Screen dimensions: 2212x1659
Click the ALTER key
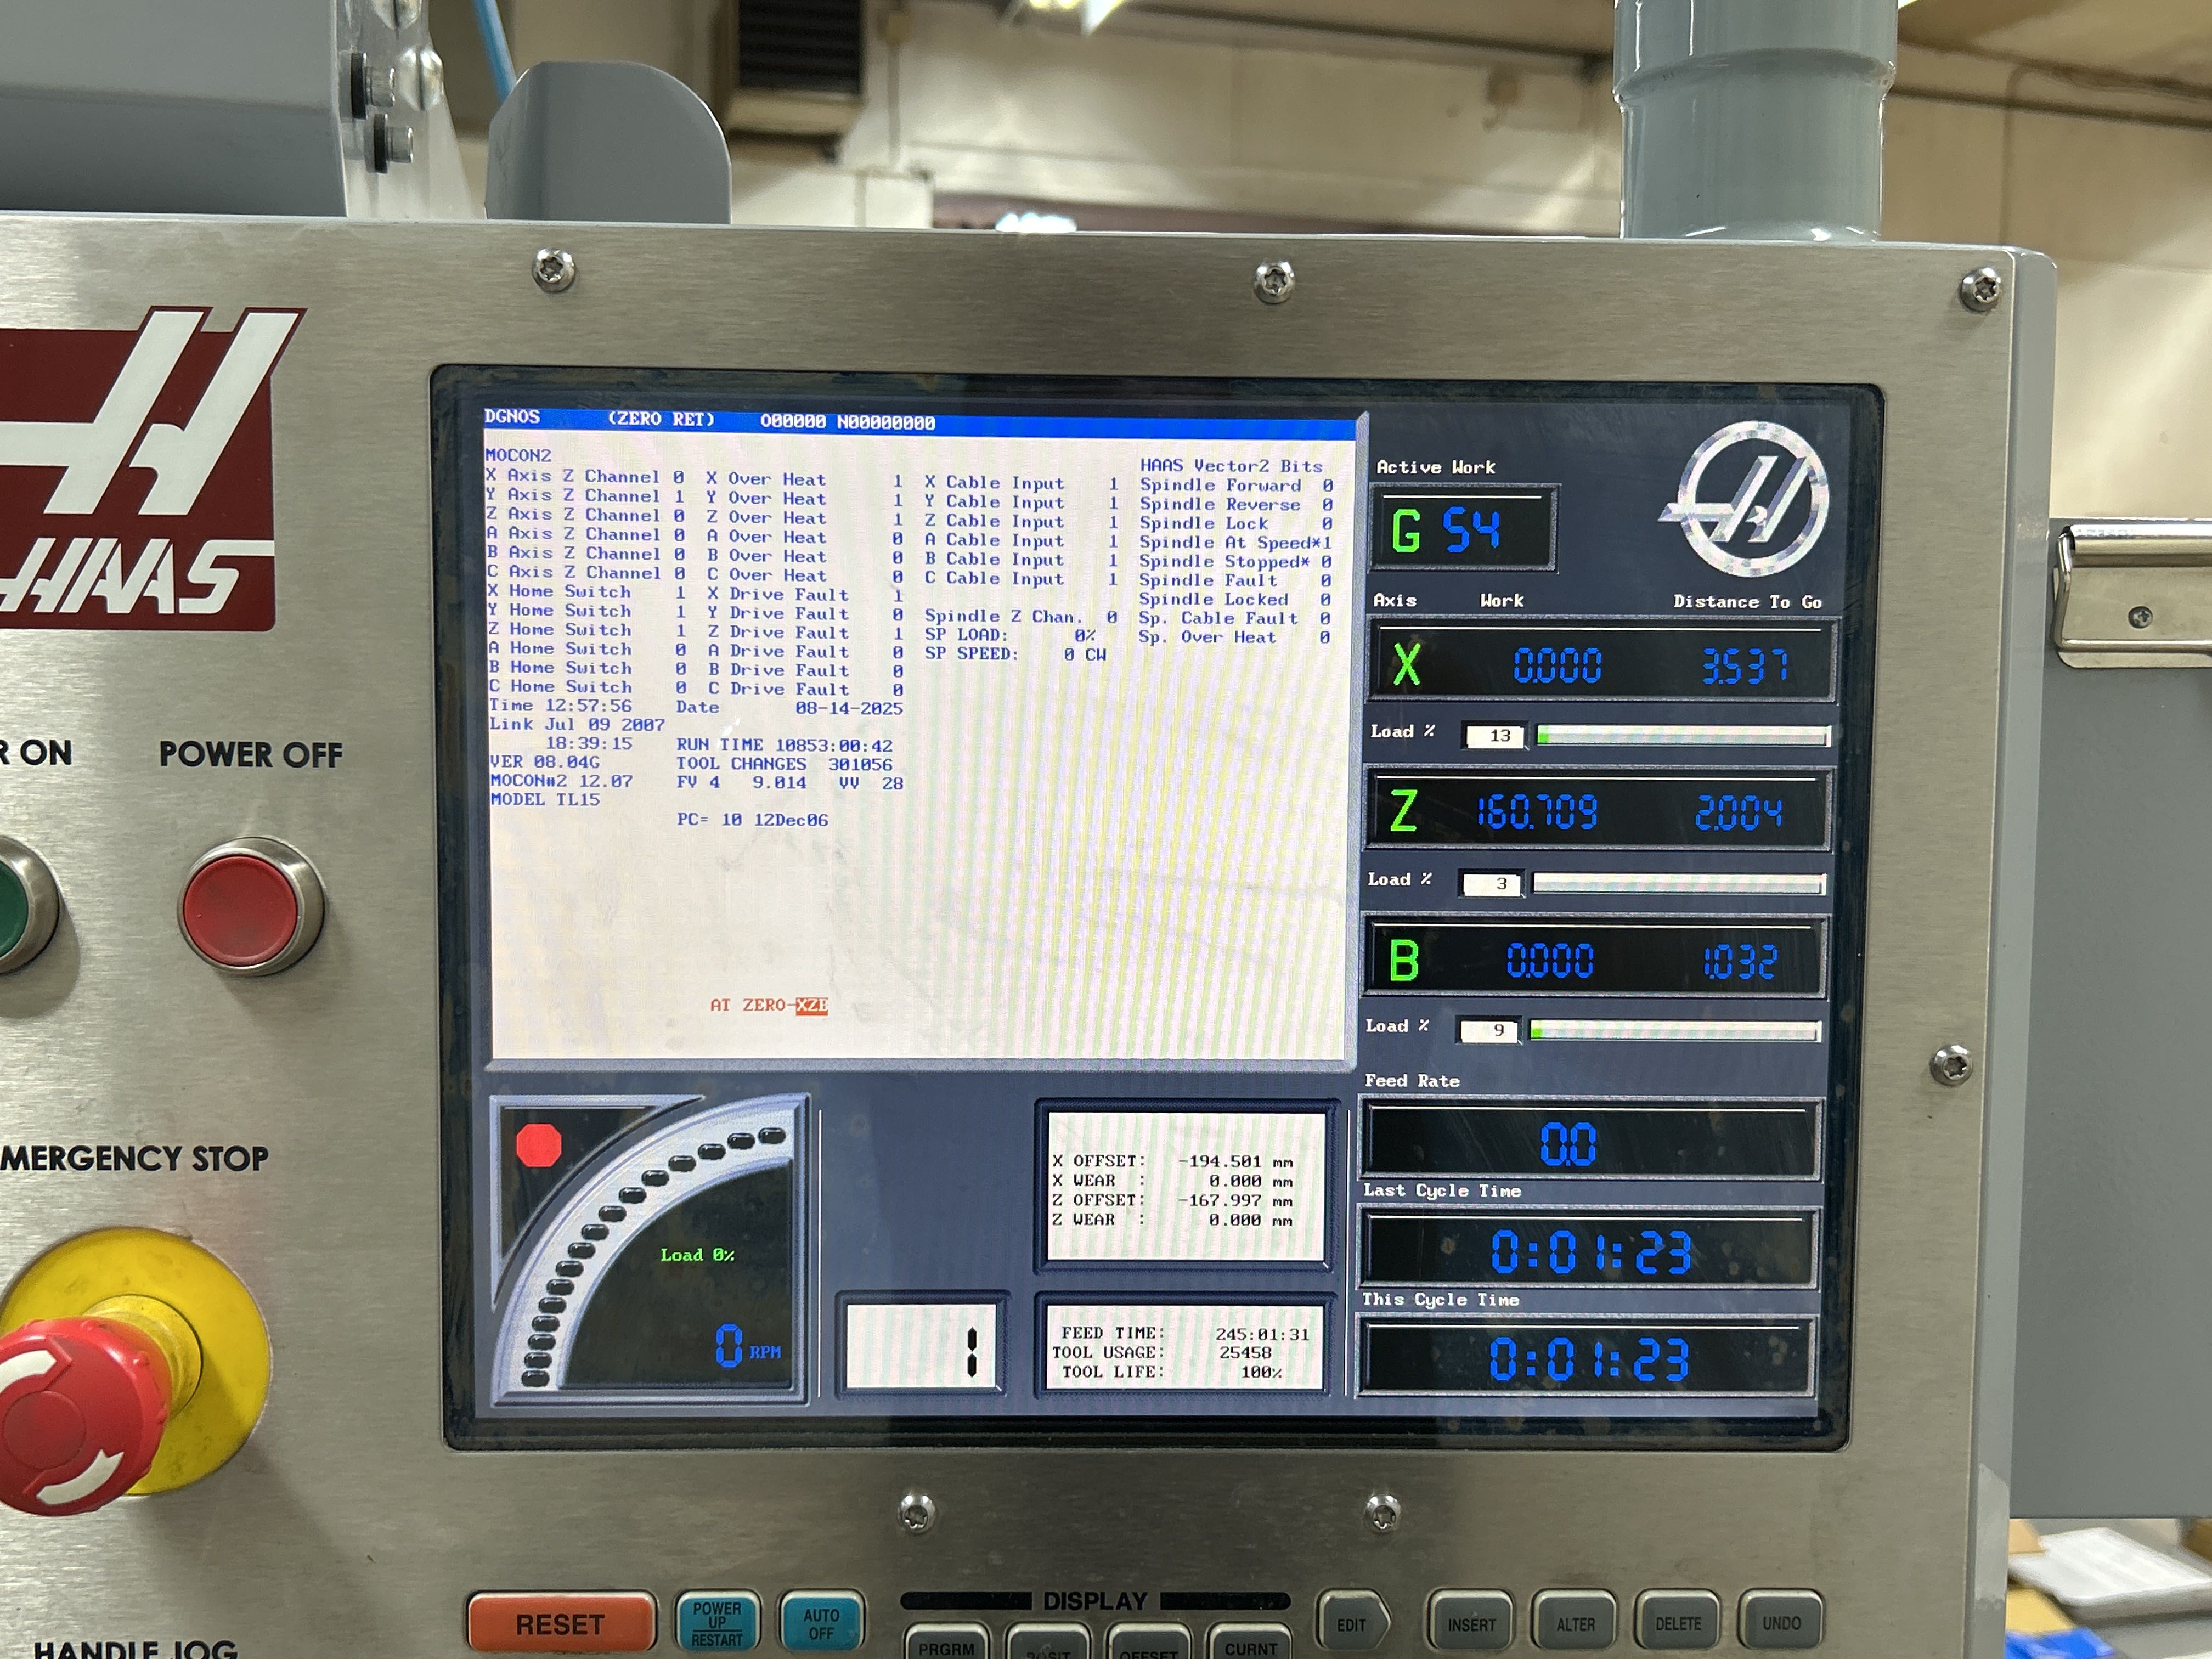click(1576, 1624)
